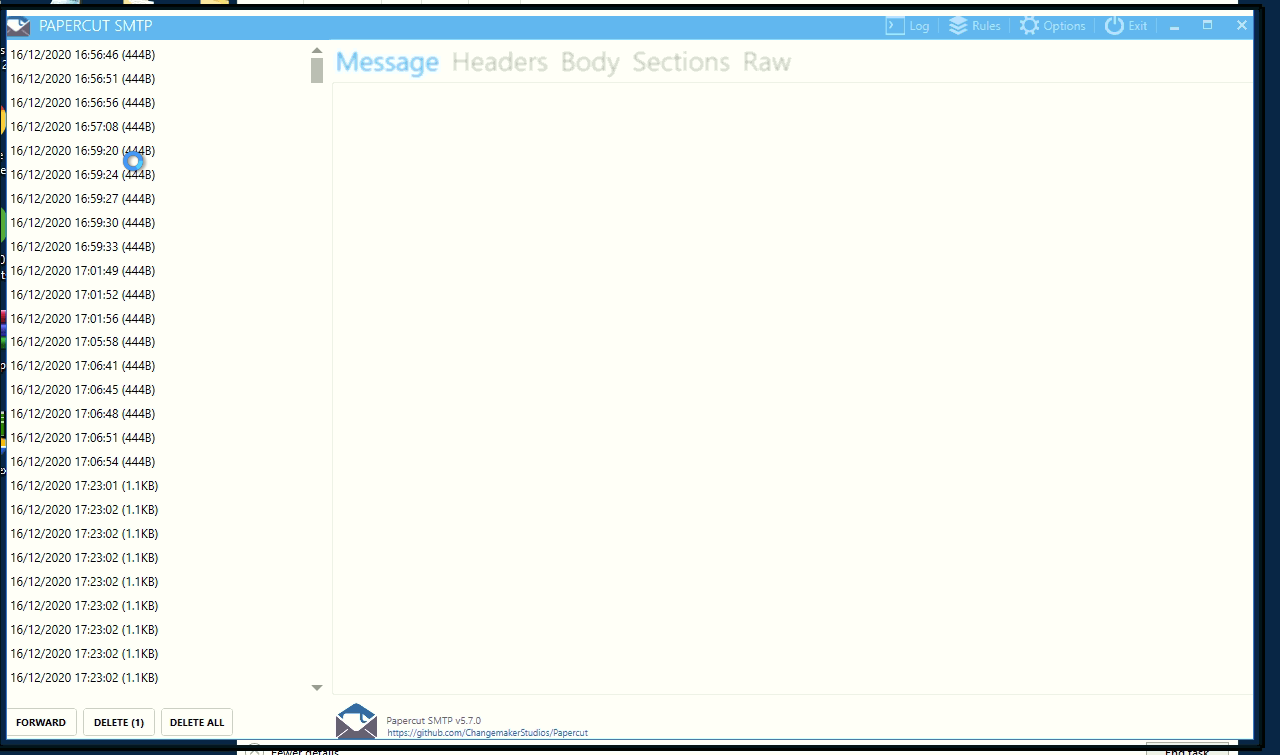Select the 17:23:01 (1.1KB) email entry
Viewport: 1280px width, 755px height.
(x=83, y=485)
